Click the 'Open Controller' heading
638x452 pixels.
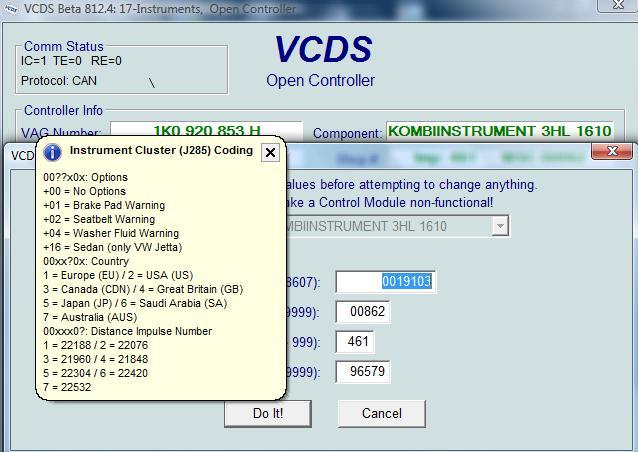[321, 81]
